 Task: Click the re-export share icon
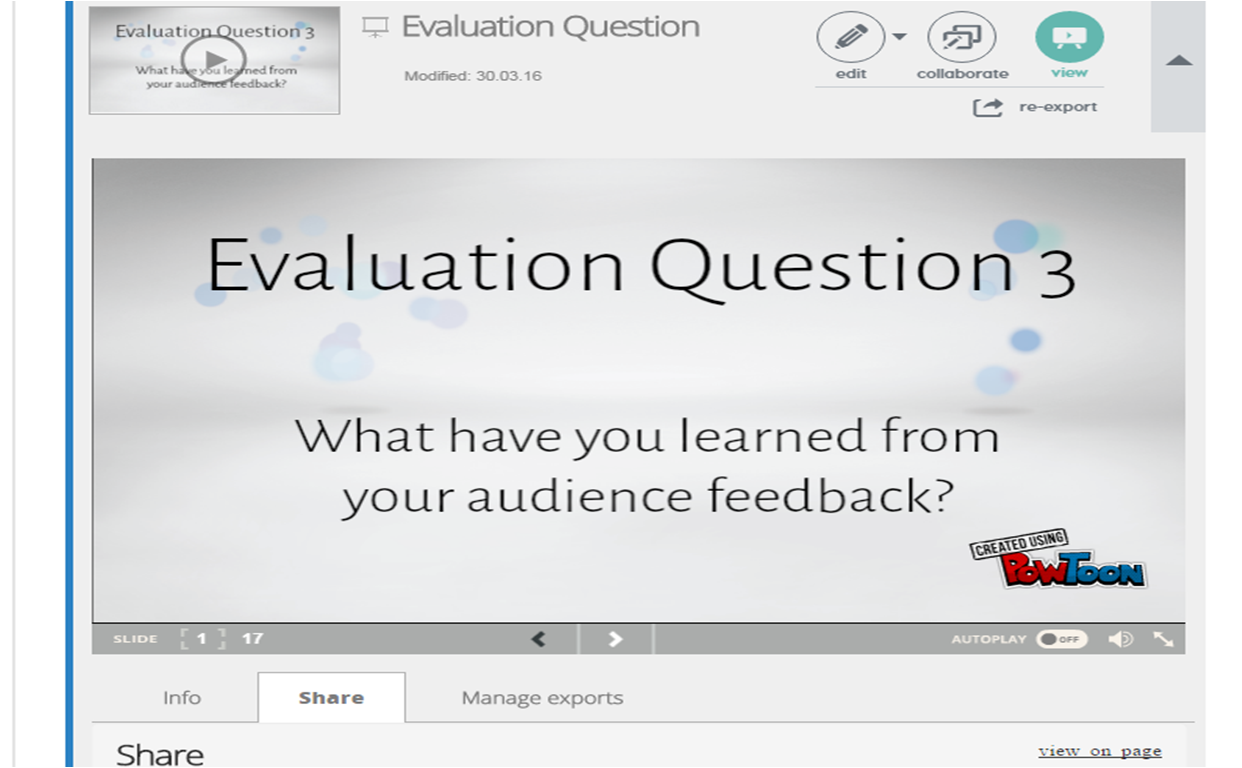coord(988,107)
